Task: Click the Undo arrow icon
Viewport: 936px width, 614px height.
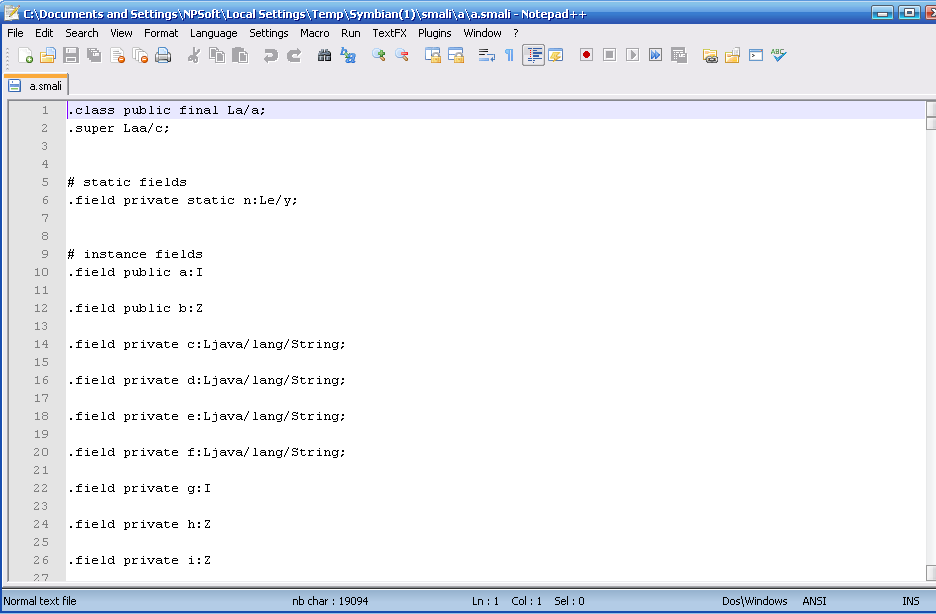Action: [x=270, y=55]
